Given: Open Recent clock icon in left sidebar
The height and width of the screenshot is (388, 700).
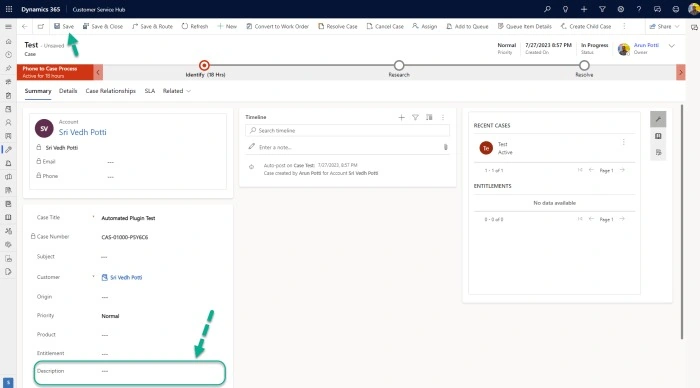Looking at the screenshot, I should point(8,55).
